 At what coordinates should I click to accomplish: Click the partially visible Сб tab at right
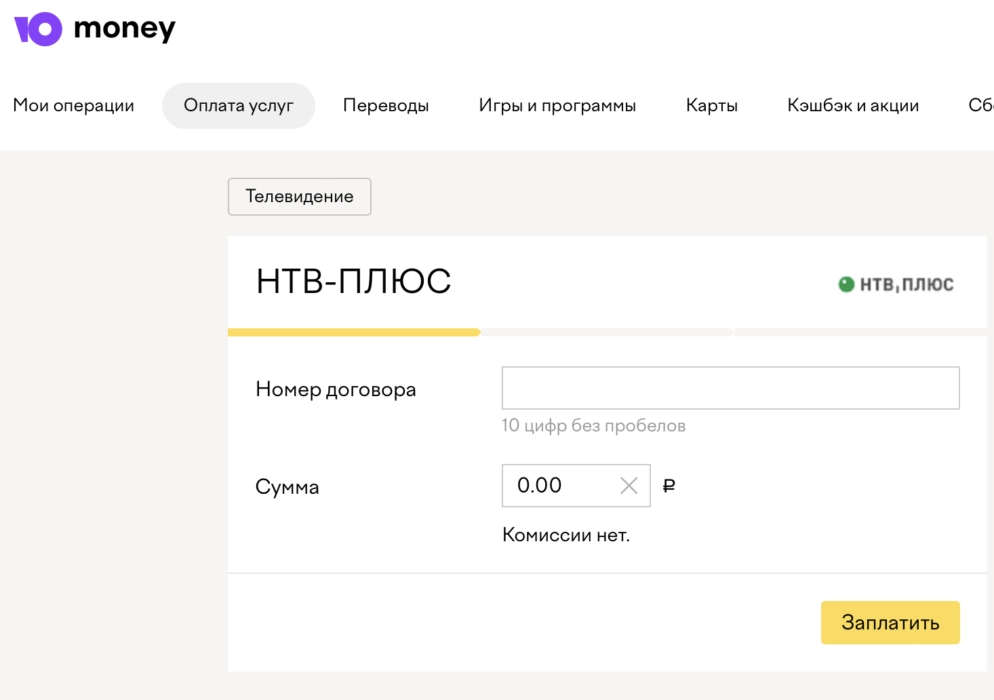[x=980, y=106]
